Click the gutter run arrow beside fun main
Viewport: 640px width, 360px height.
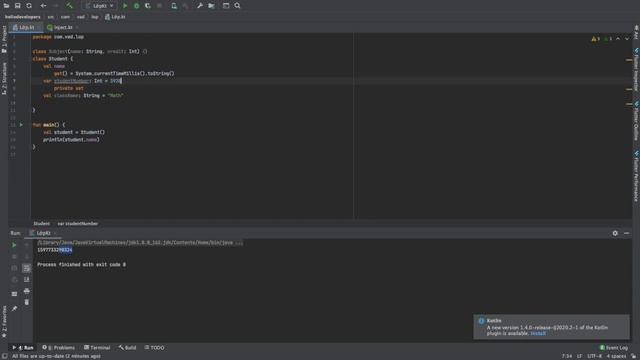[x=21, y=124]
